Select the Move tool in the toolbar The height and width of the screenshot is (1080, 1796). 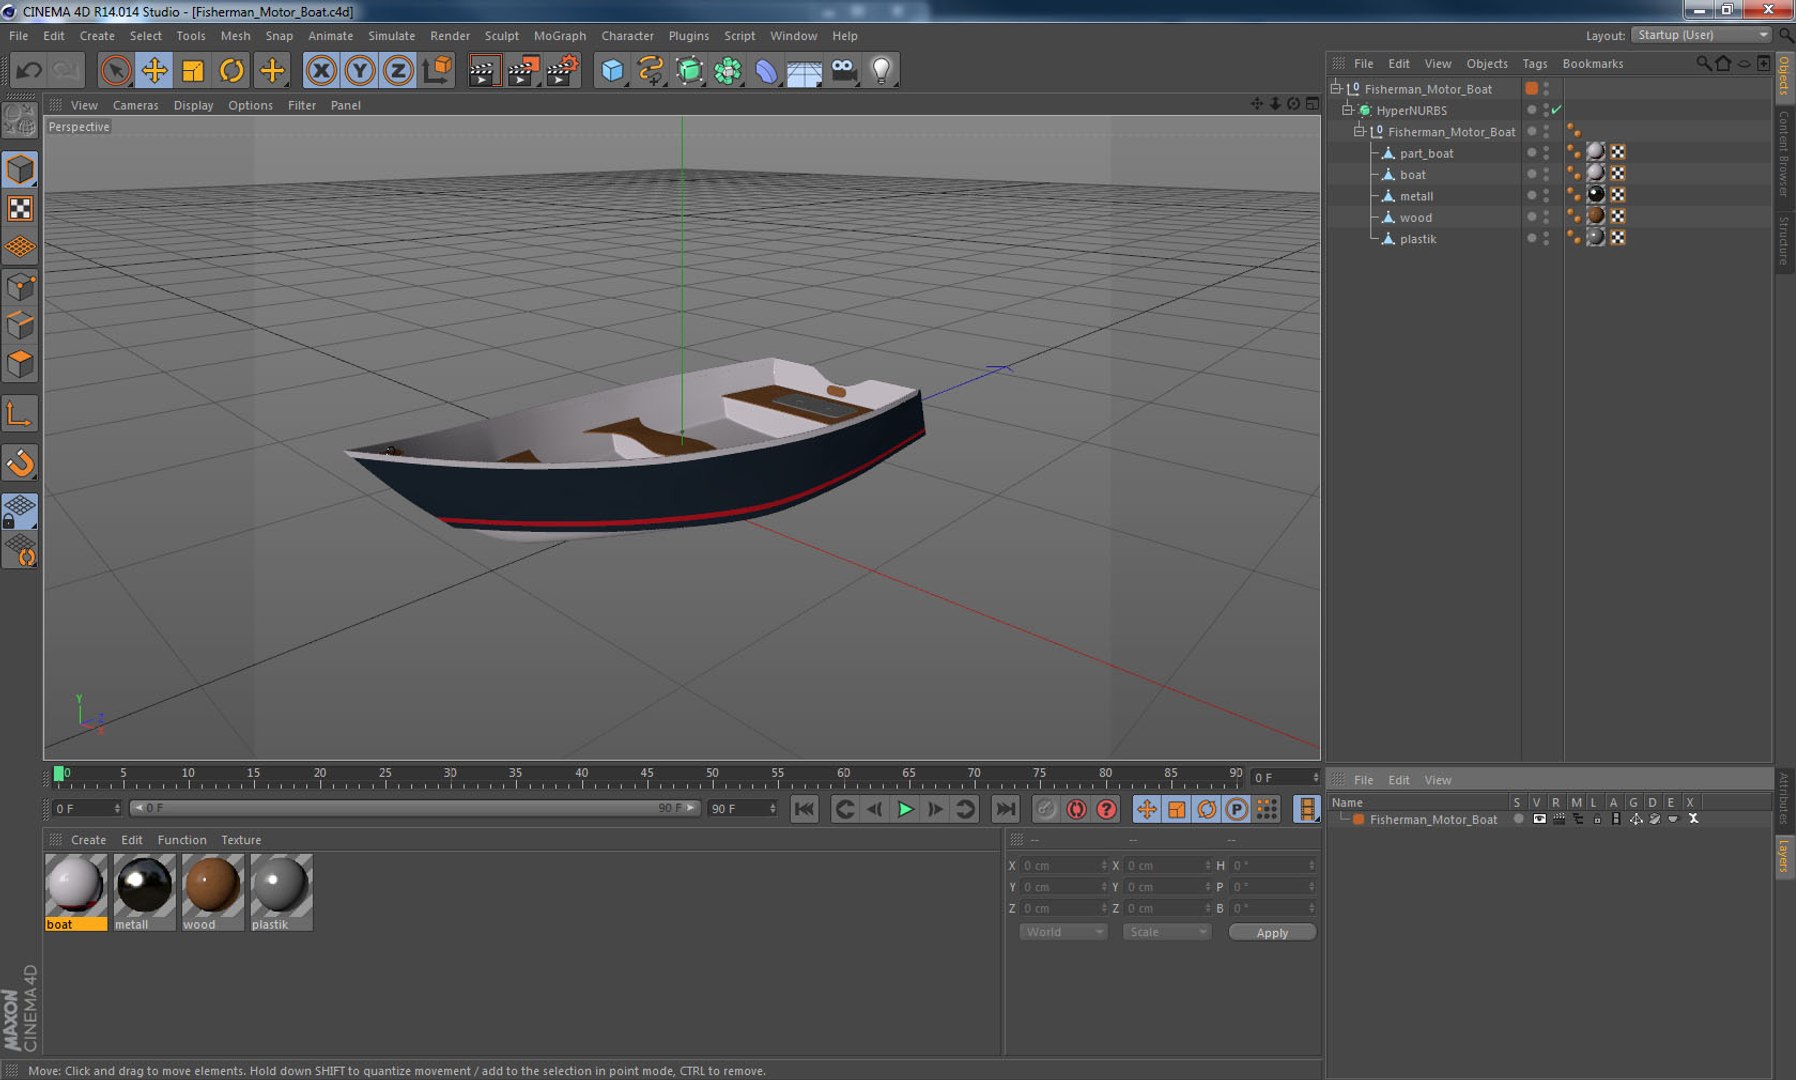point(154,71)
